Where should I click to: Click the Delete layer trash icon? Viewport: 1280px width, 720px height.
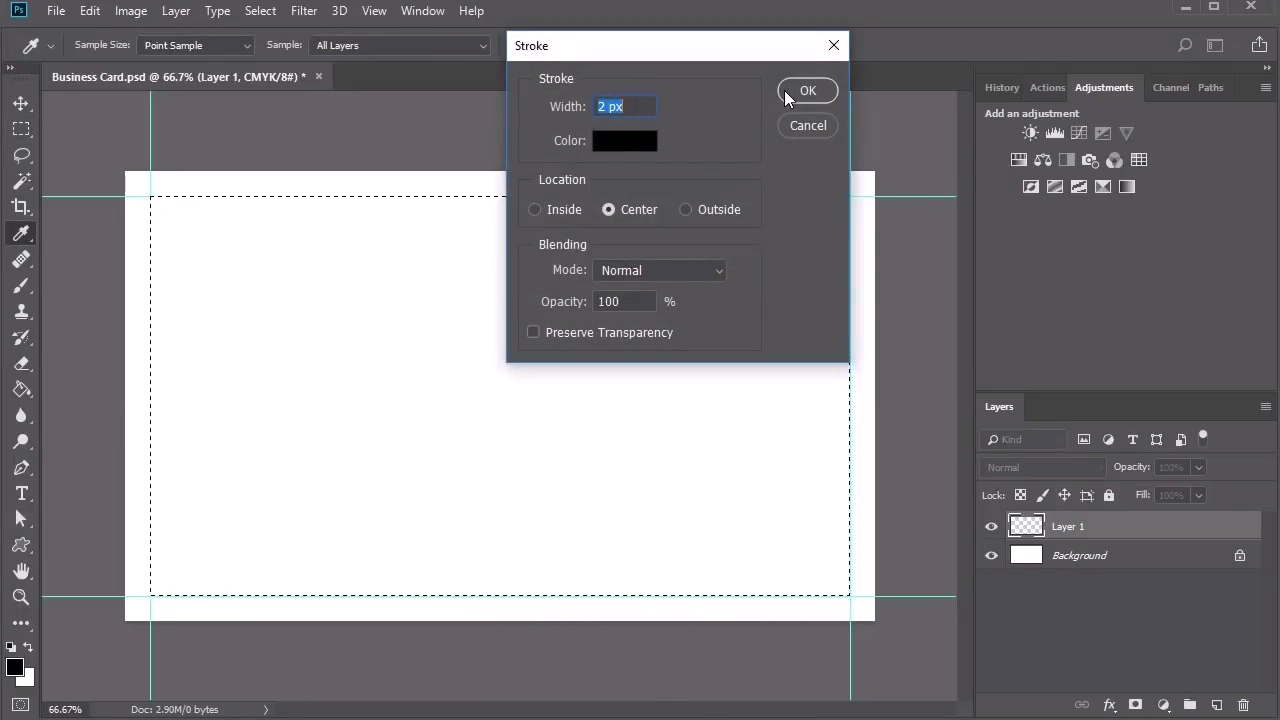click(1243, 705)
